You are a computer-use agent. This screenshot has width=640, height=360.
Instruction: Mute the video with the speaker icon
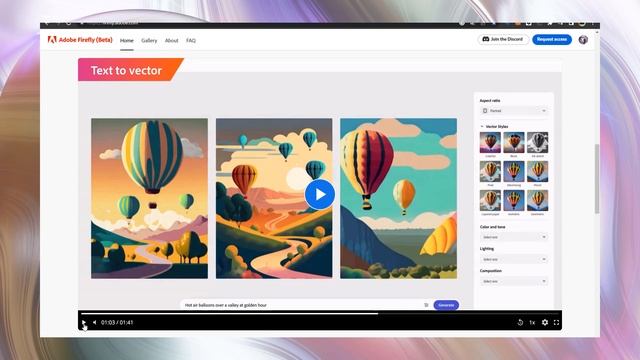94,322
